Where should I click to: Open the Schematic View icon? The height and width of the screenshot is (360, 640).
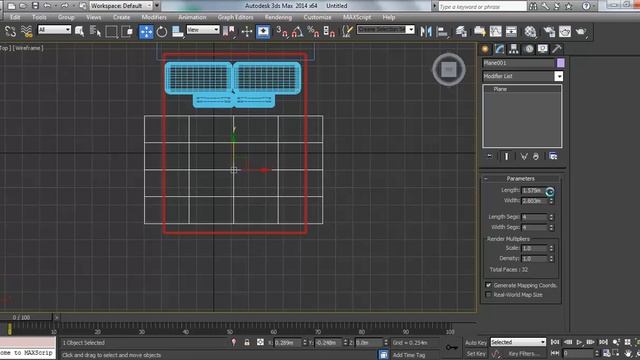pyautogui.click(x=511, y=31)
